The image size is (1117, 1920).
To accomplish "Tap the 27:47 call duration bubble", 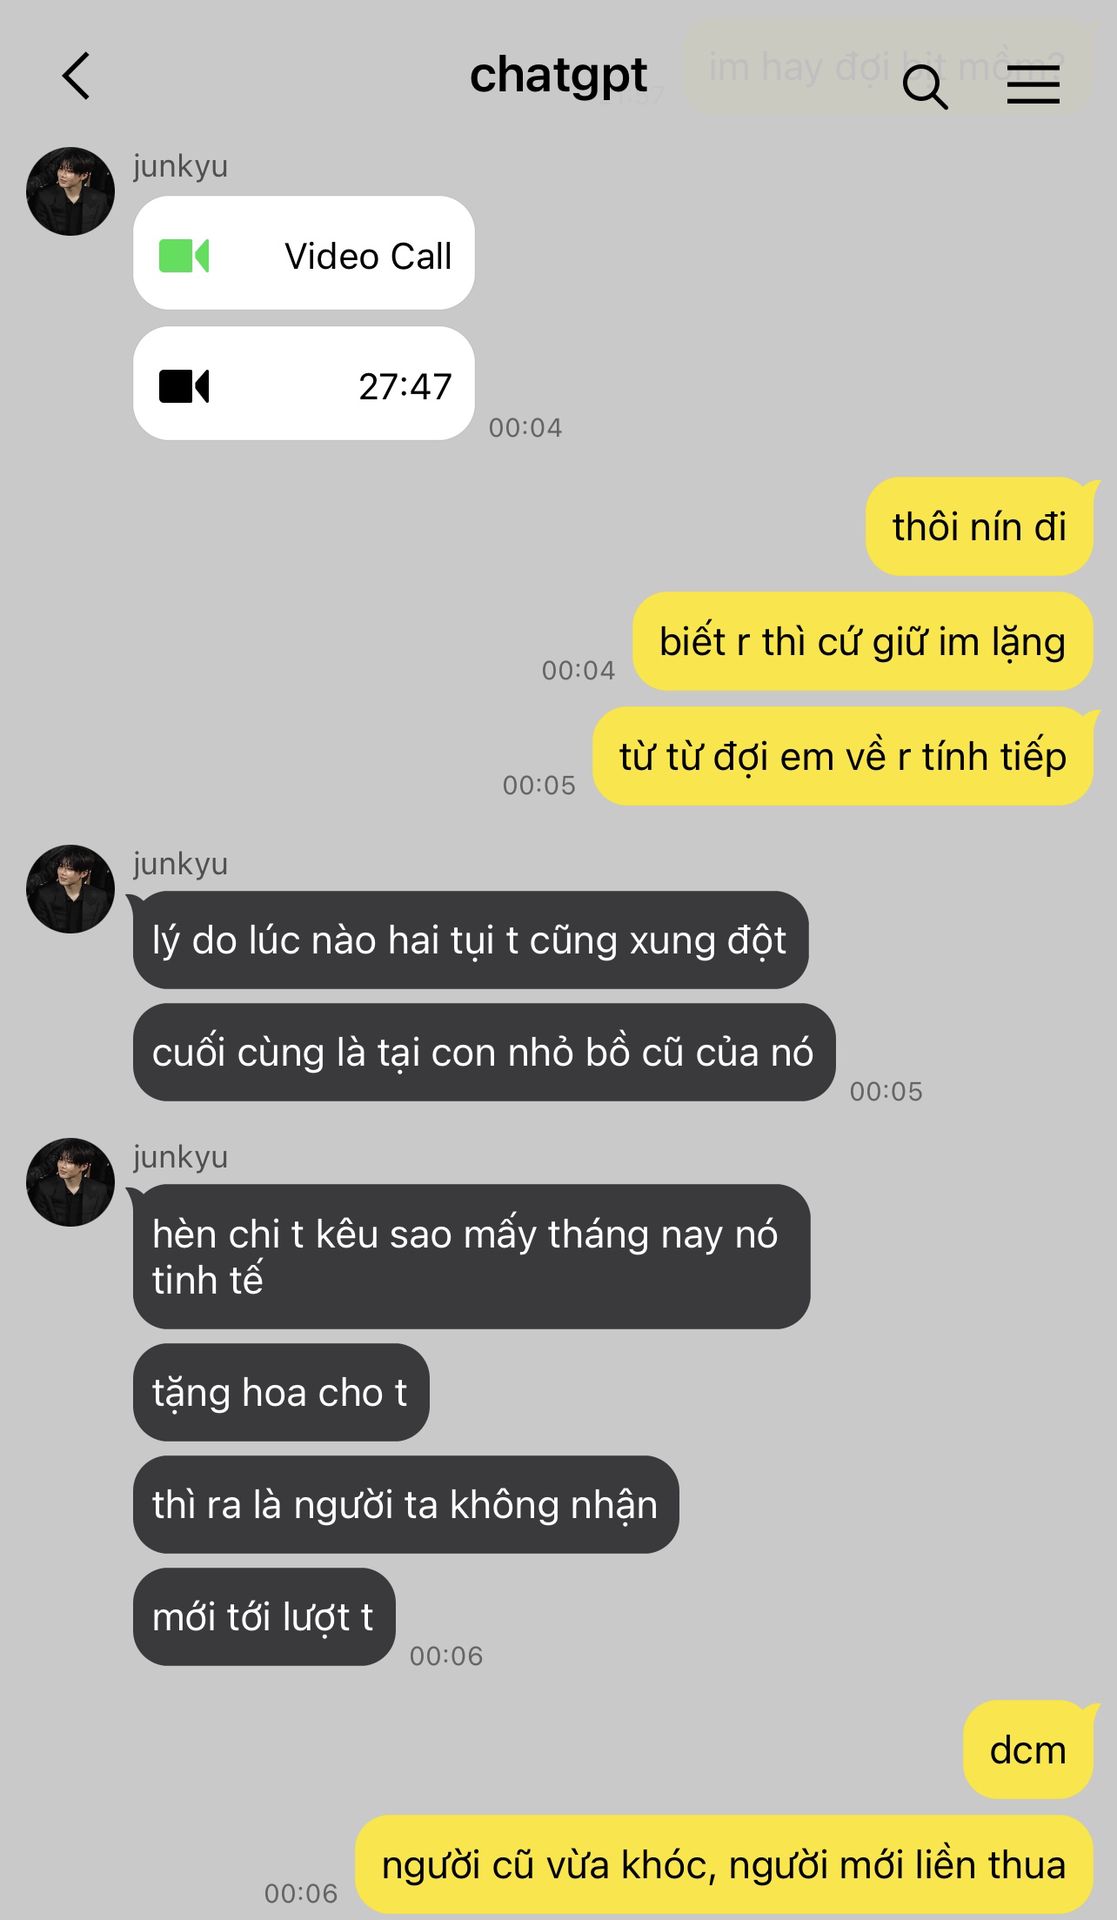I will [x=304, y=383].
